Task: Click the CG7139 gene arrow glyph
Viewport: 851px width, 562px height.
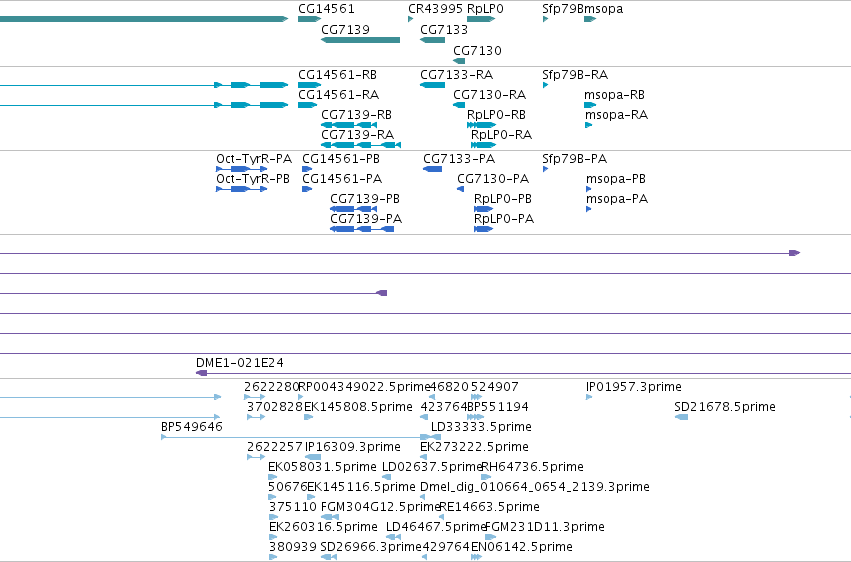Action: coord(360,40)
